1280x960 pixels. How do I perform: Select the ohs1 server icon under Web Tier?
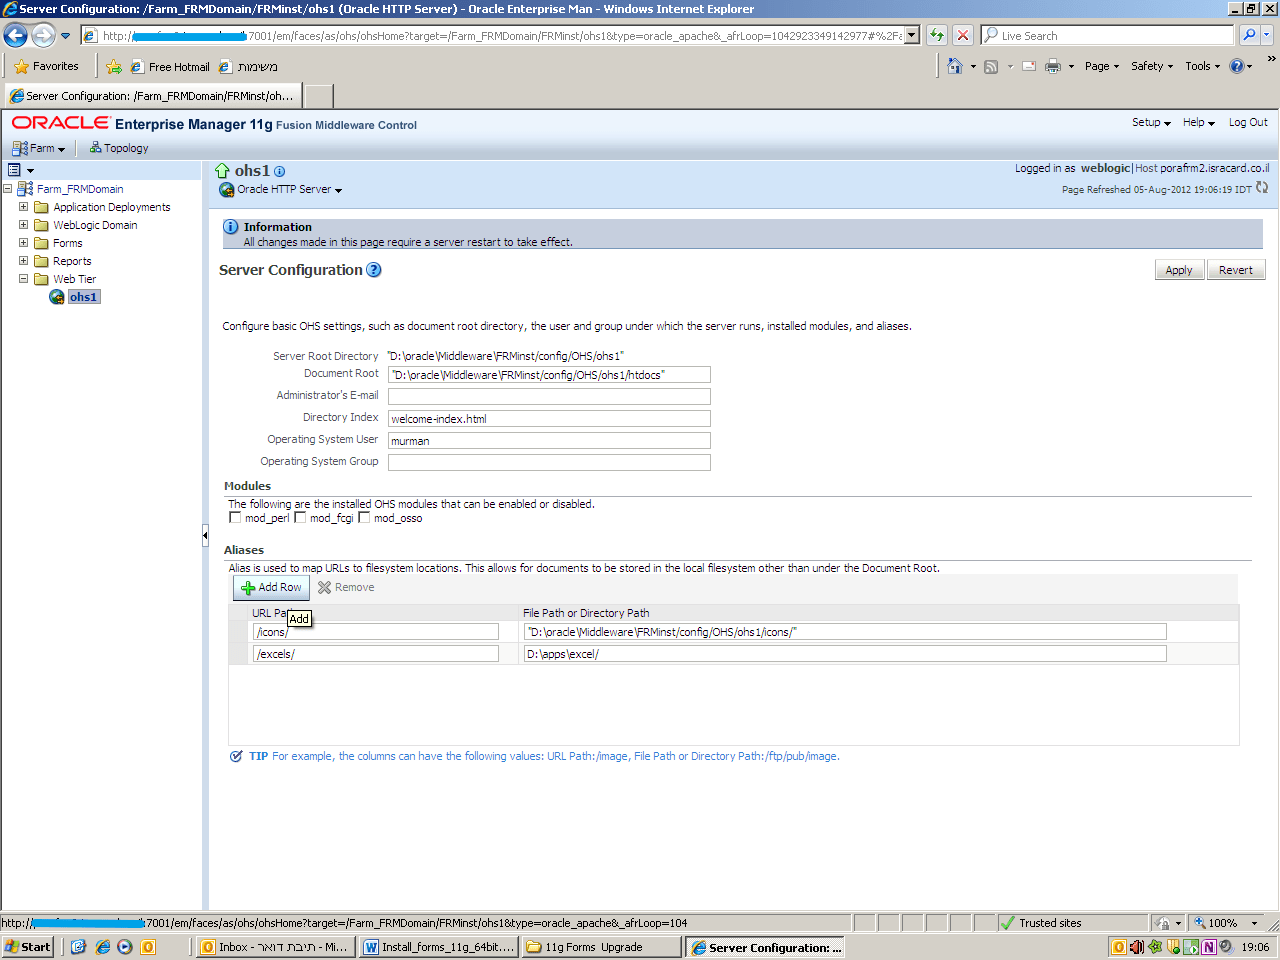[57, 296]
